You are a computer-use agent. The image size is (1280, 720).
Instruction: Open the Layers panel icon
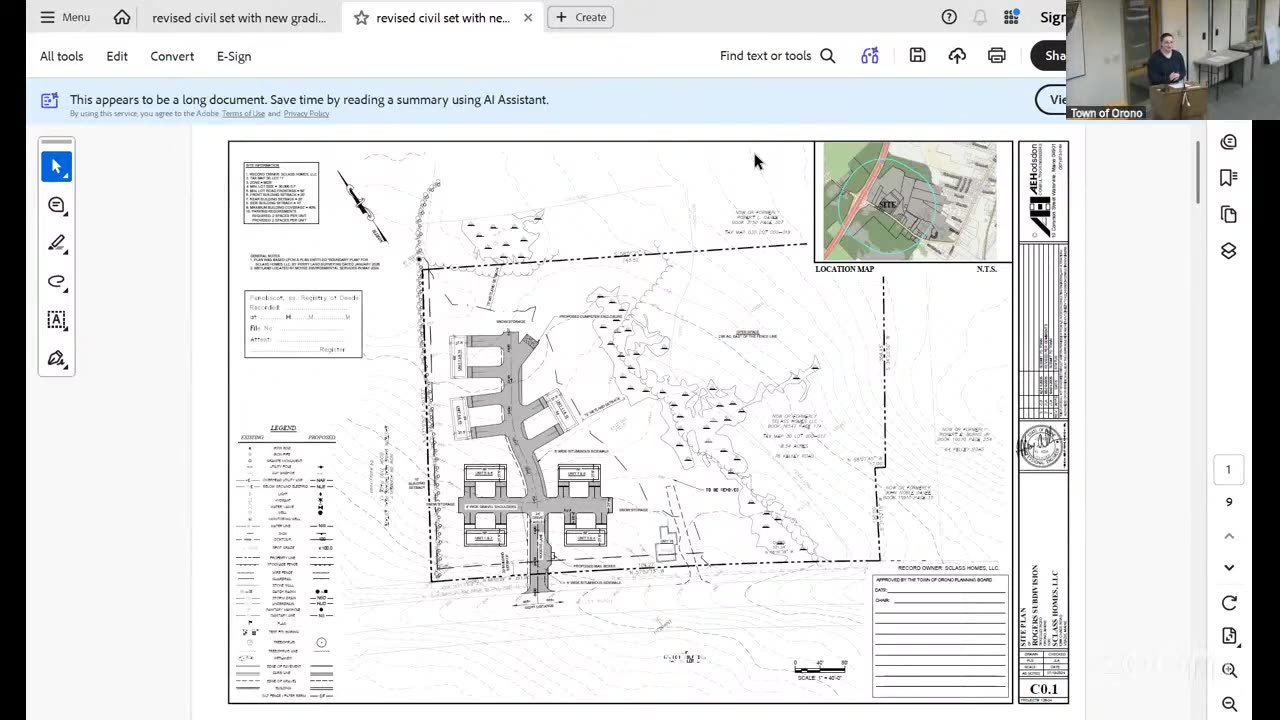point(1229,251)
